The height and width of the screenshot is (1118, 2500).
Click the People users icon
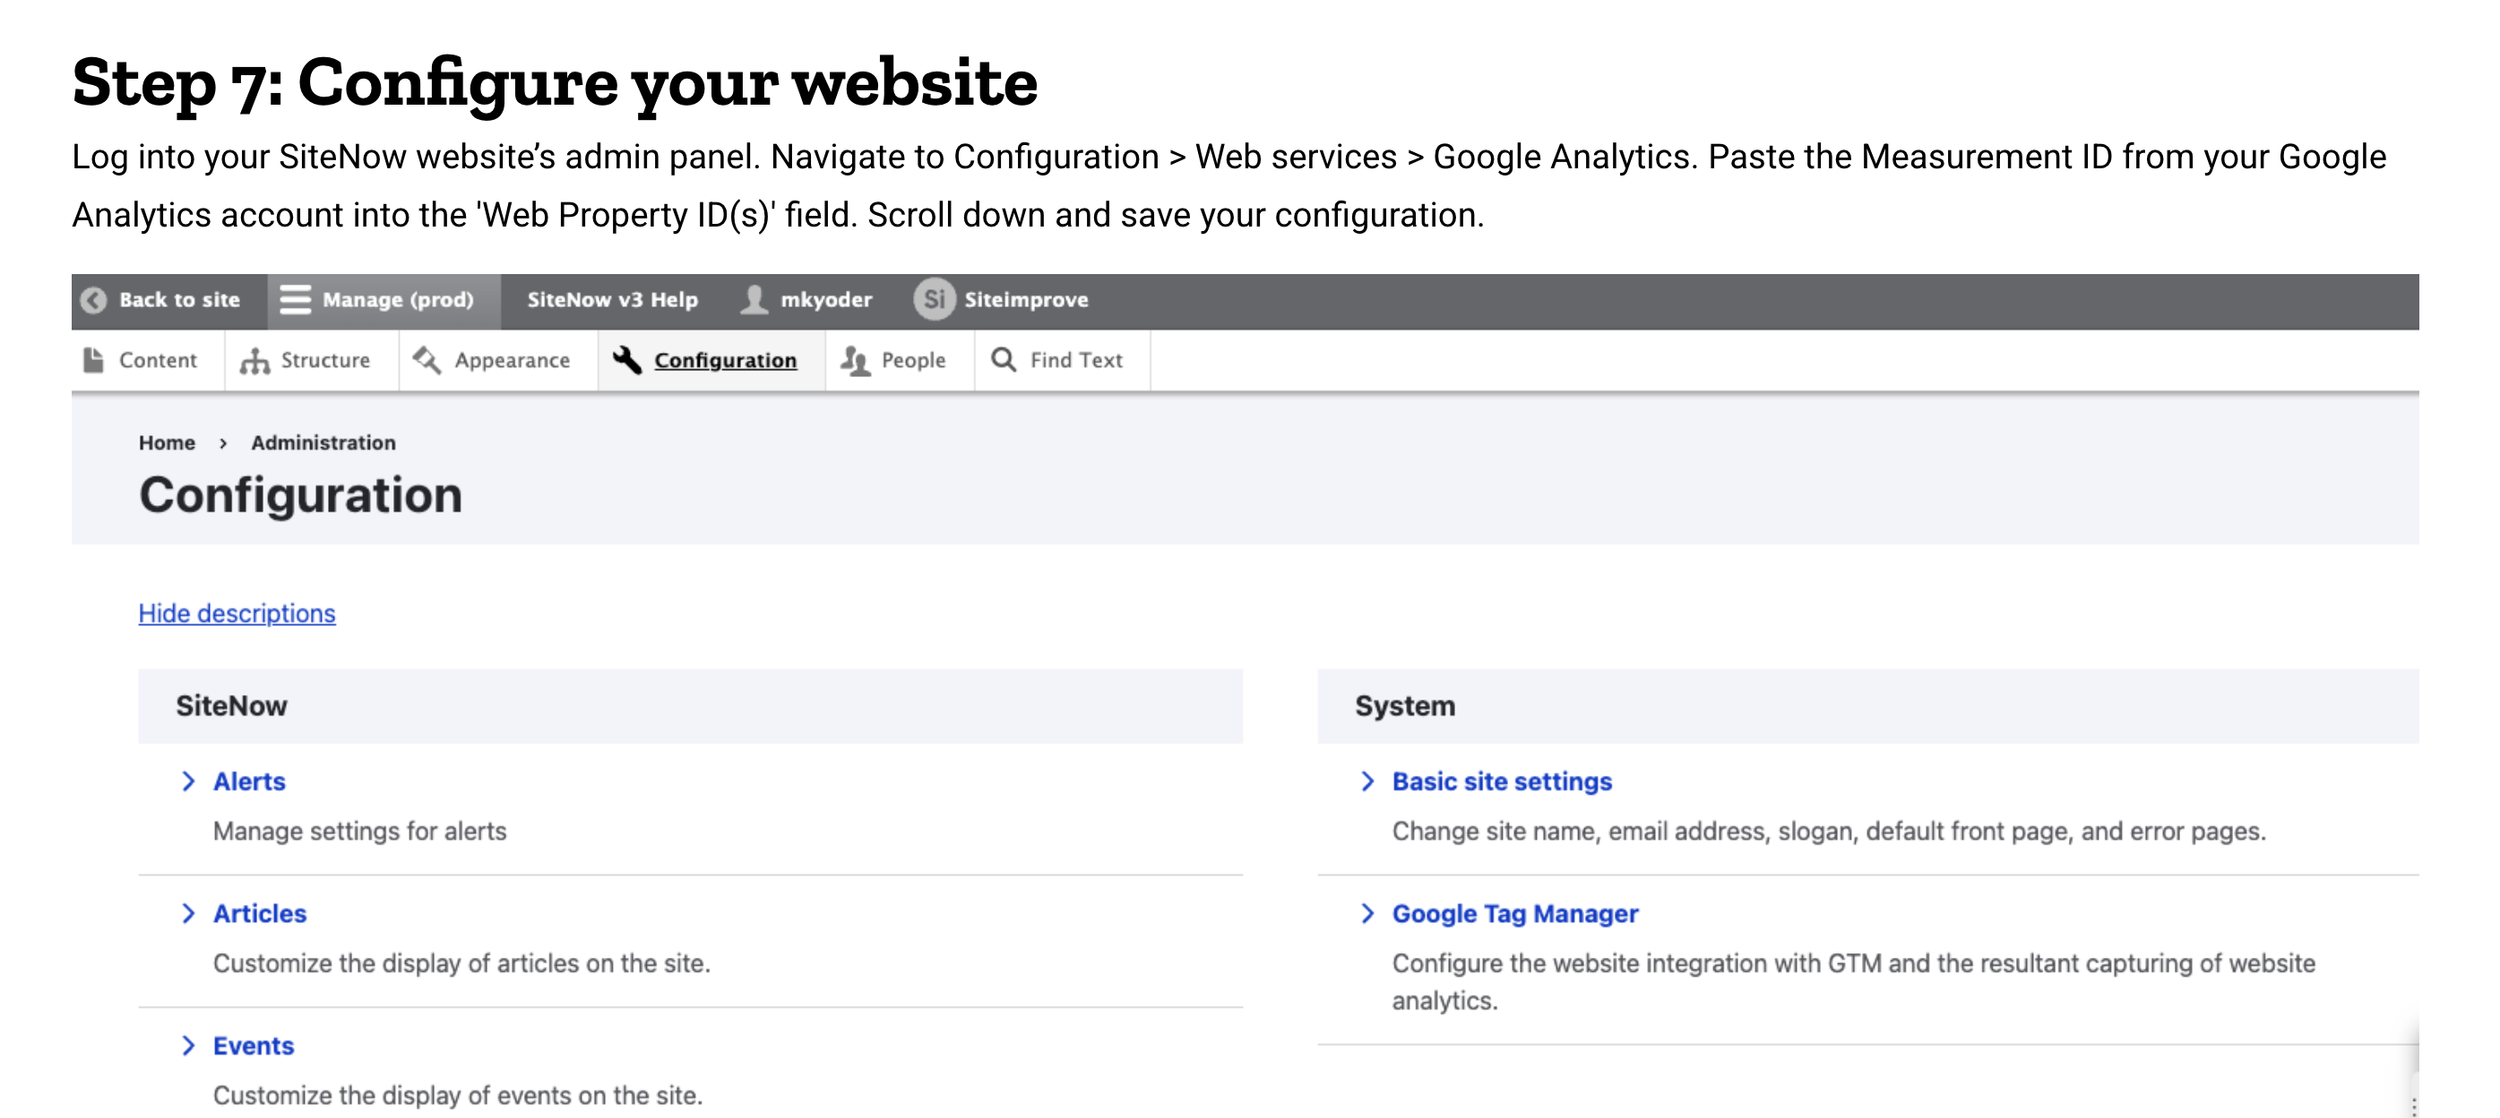[x=855, y=361]
